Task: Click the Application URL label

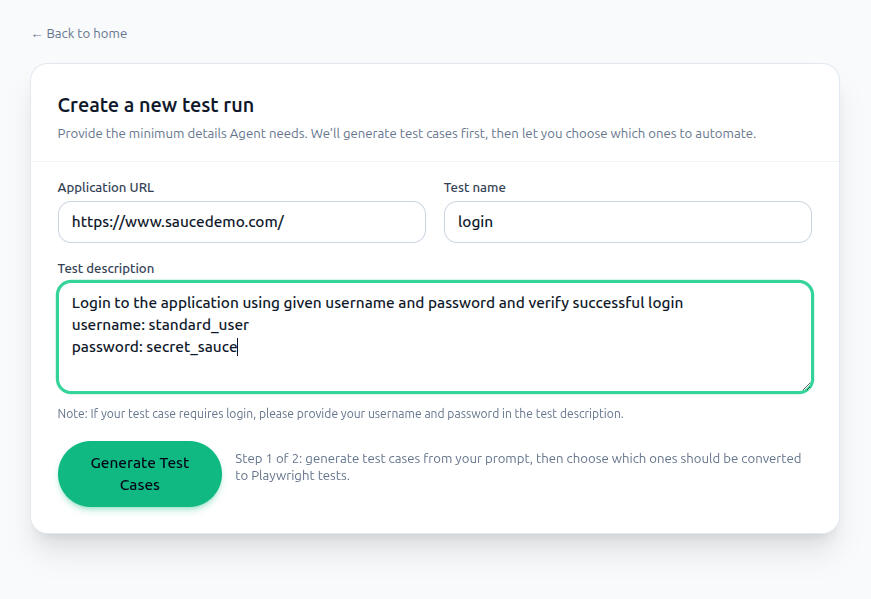Action: [105, 187]
